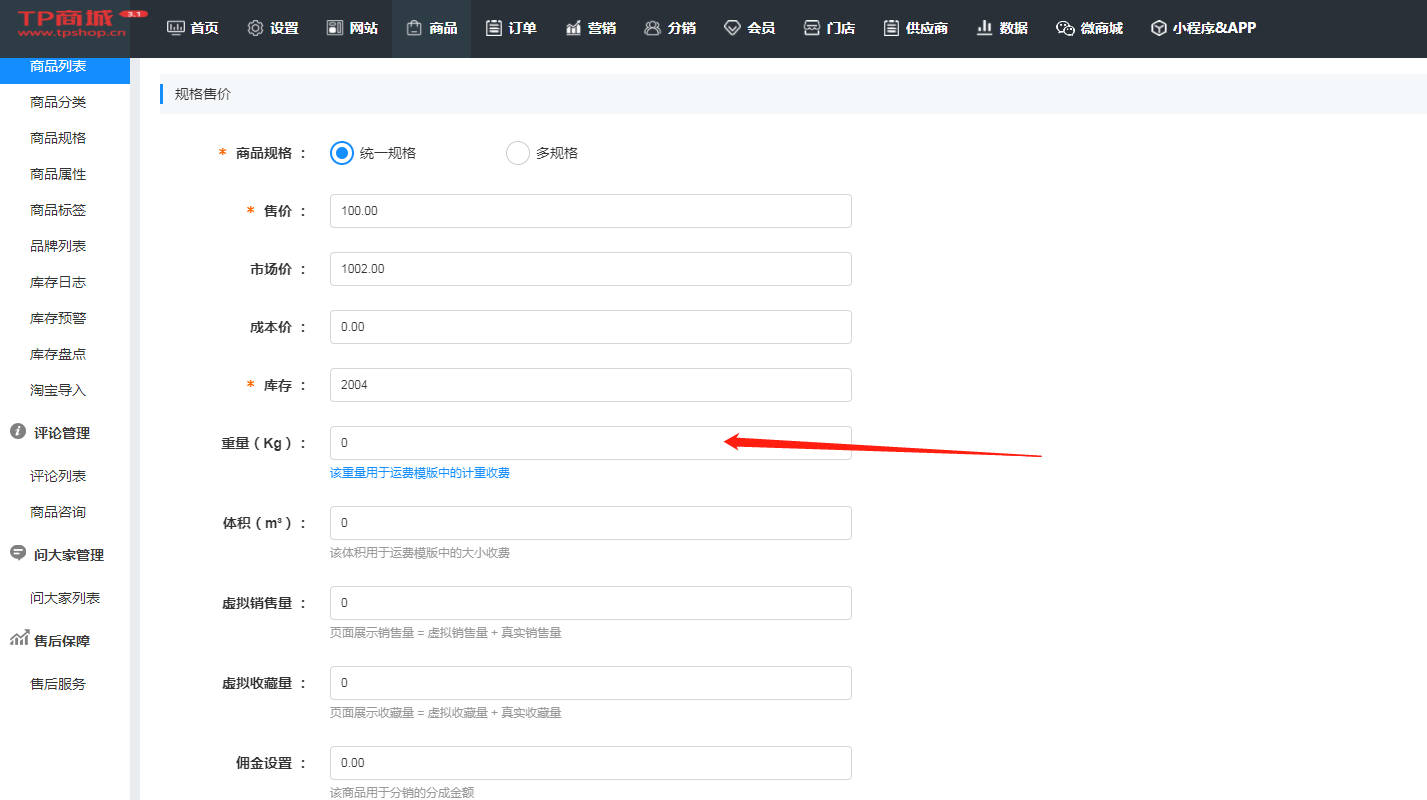
Task: Collapse the 问大家管理 sidebar group
Action: (68, 555)
